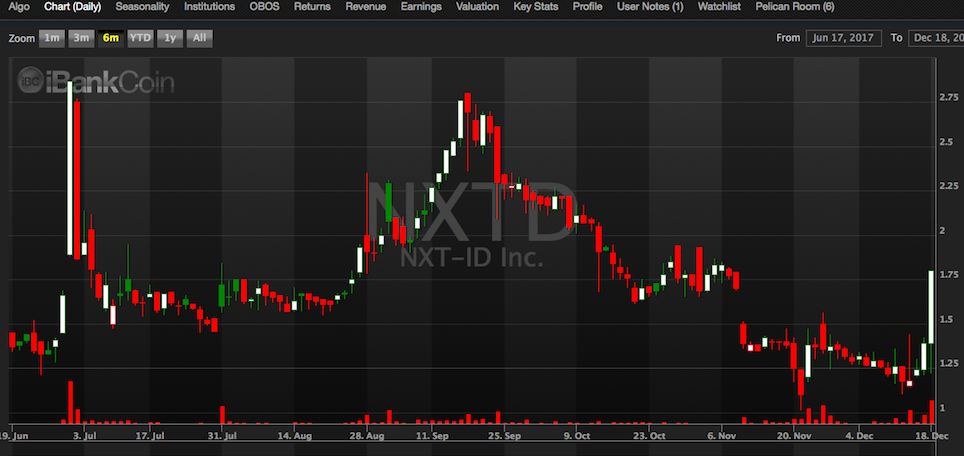
Task: Open the Profile tab
Action: point(587,7)
